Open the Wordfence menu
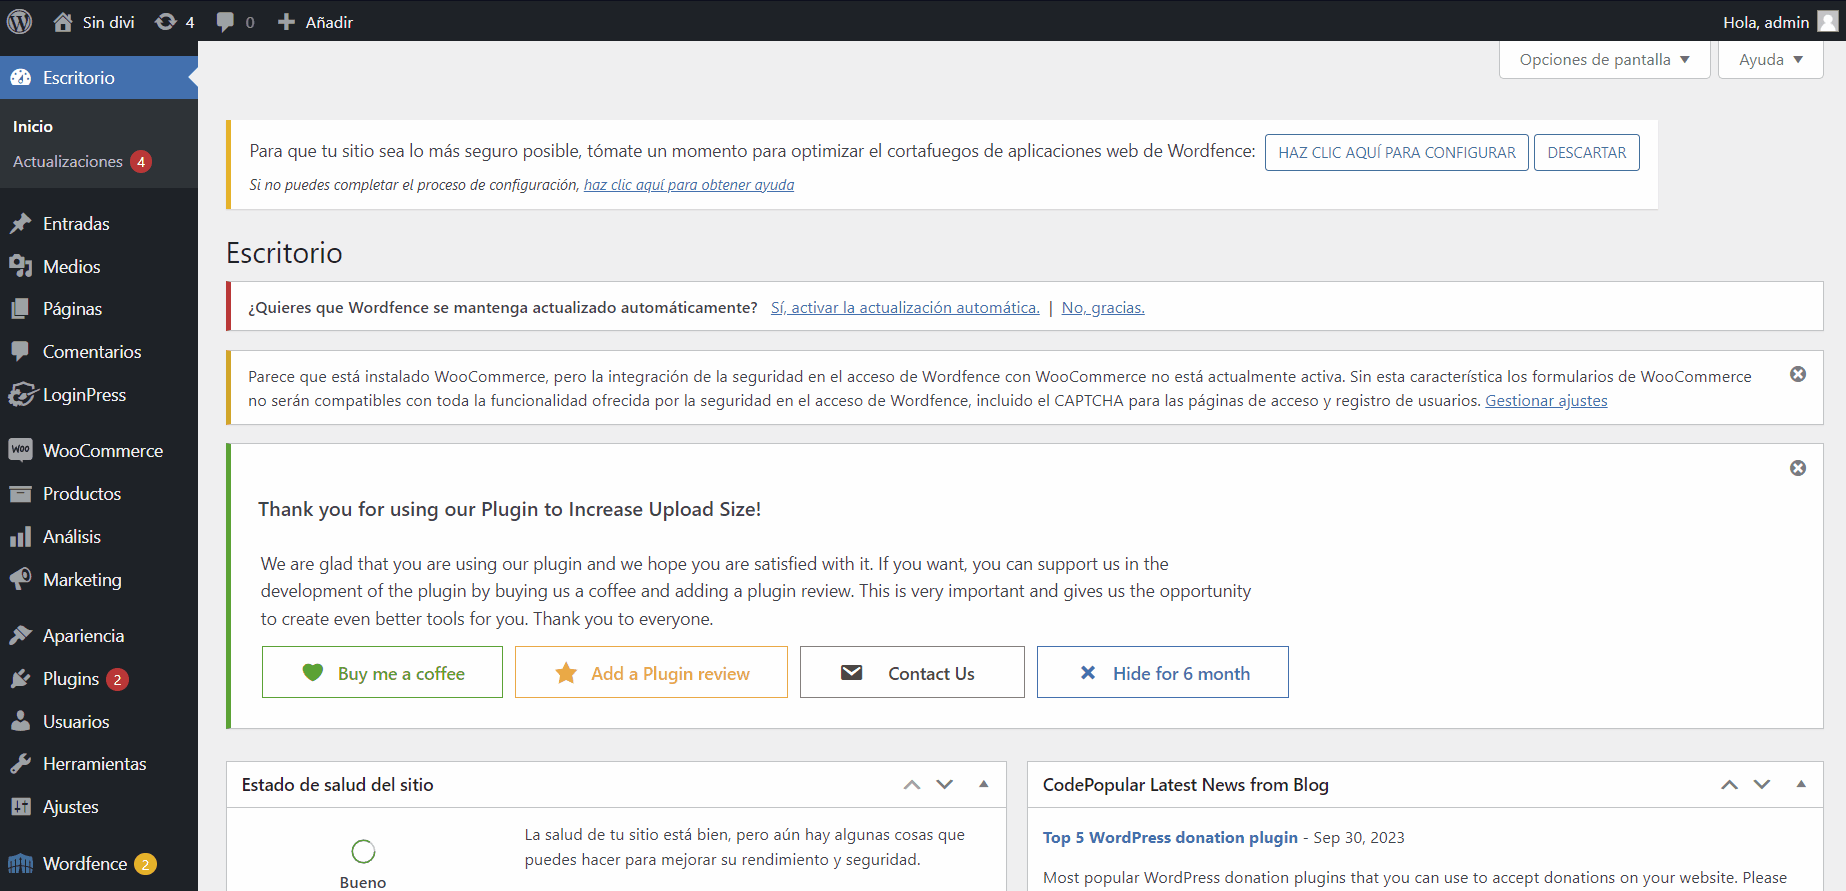 (85, 863)
